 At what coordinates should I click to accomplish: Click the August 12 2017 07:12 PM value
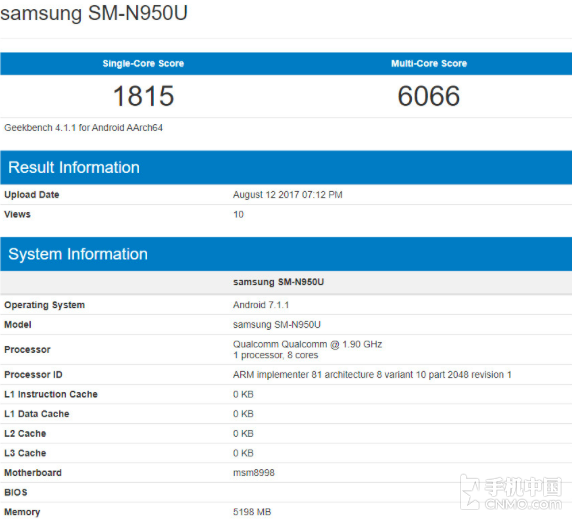tap(287, 194)
